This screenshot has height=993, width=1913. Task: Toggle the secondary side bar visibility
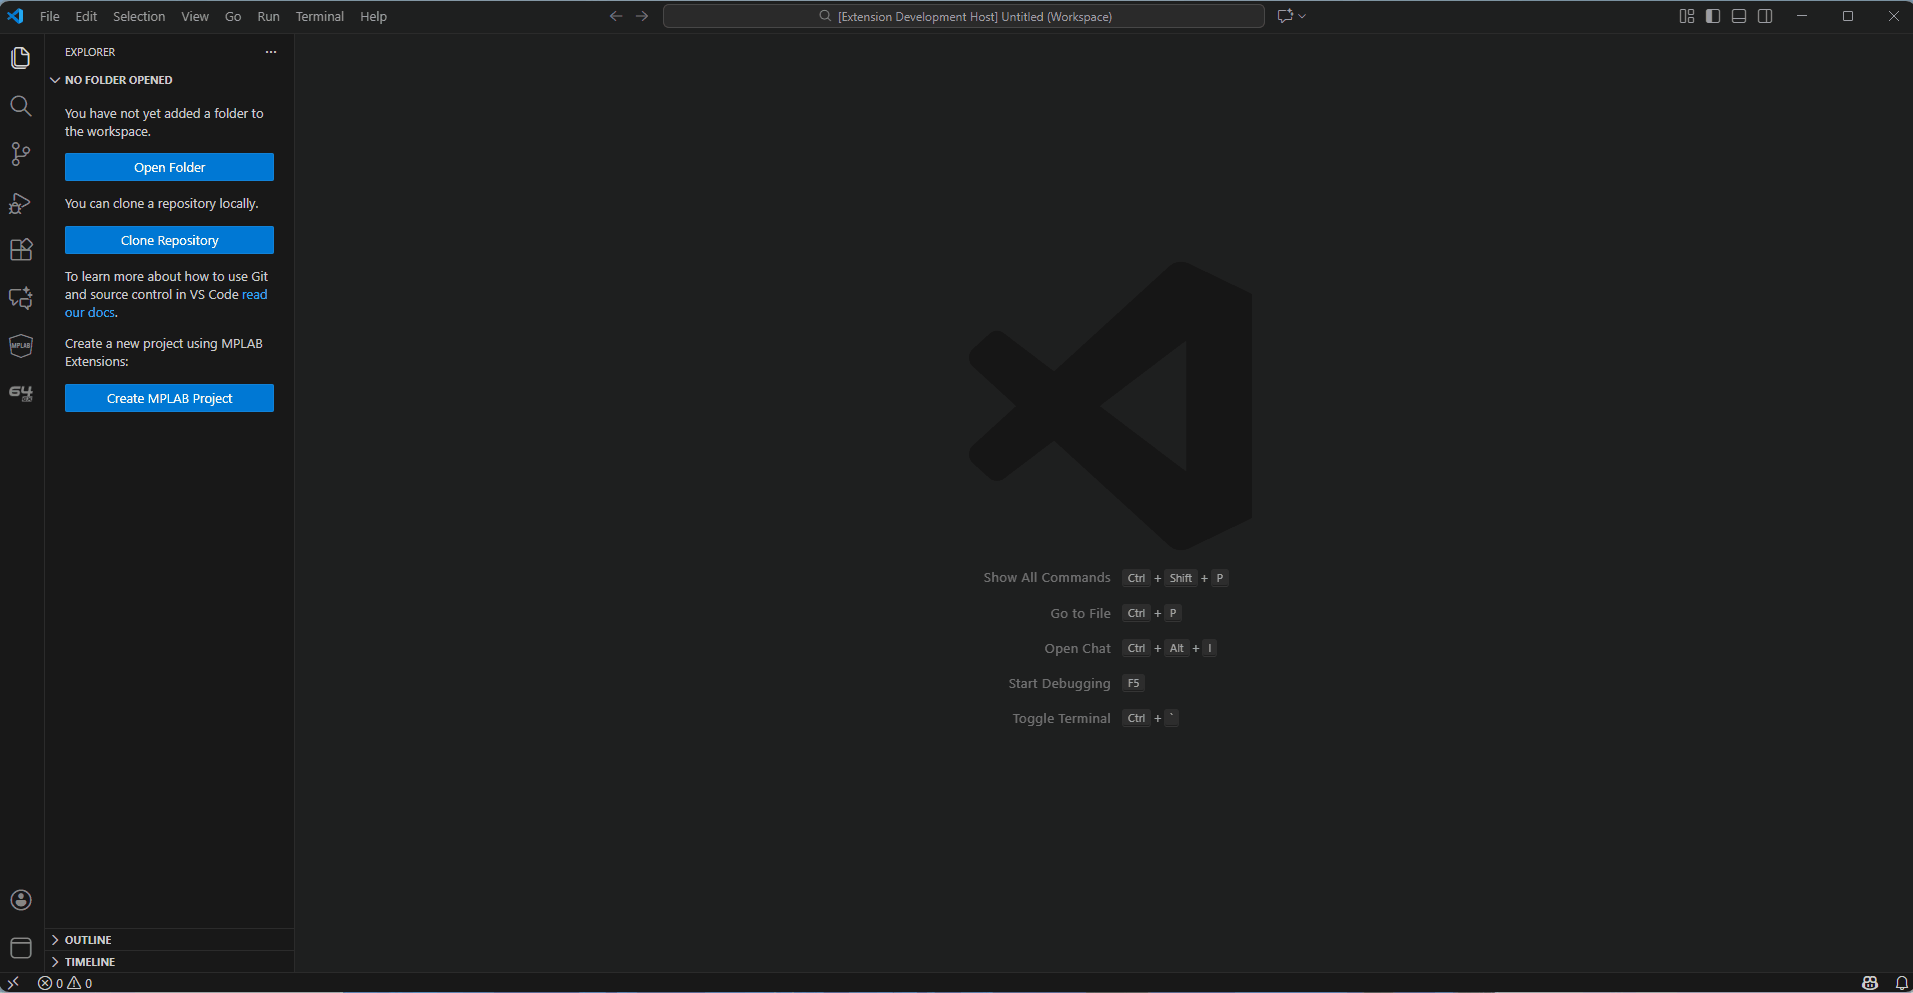(x=1765, y=16)
